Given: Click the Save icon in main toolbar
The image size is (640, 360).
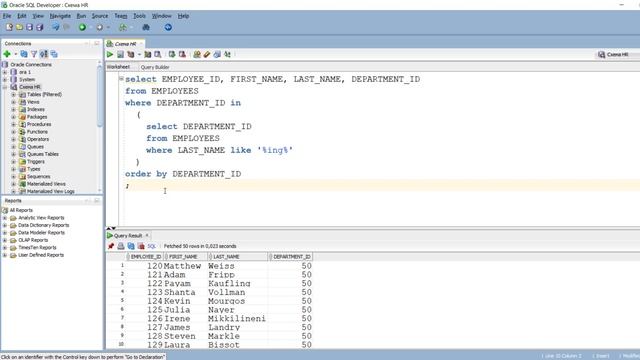Looking at the screenshot, I should (x=29, y=27).
